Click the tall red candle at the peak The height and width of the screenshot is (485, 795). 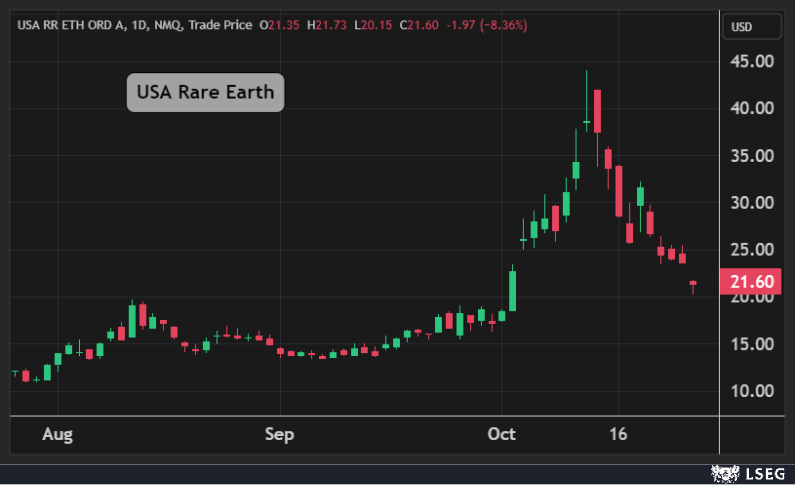[597, 110]
